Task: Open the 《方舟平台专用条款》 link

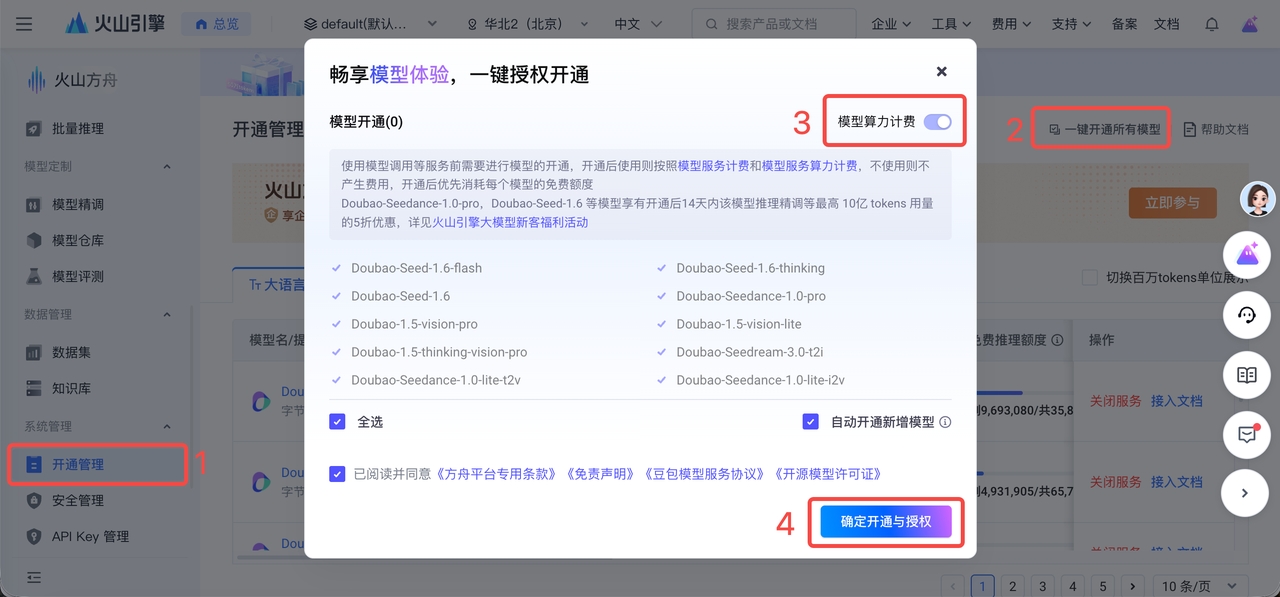Action: (497, 474)
